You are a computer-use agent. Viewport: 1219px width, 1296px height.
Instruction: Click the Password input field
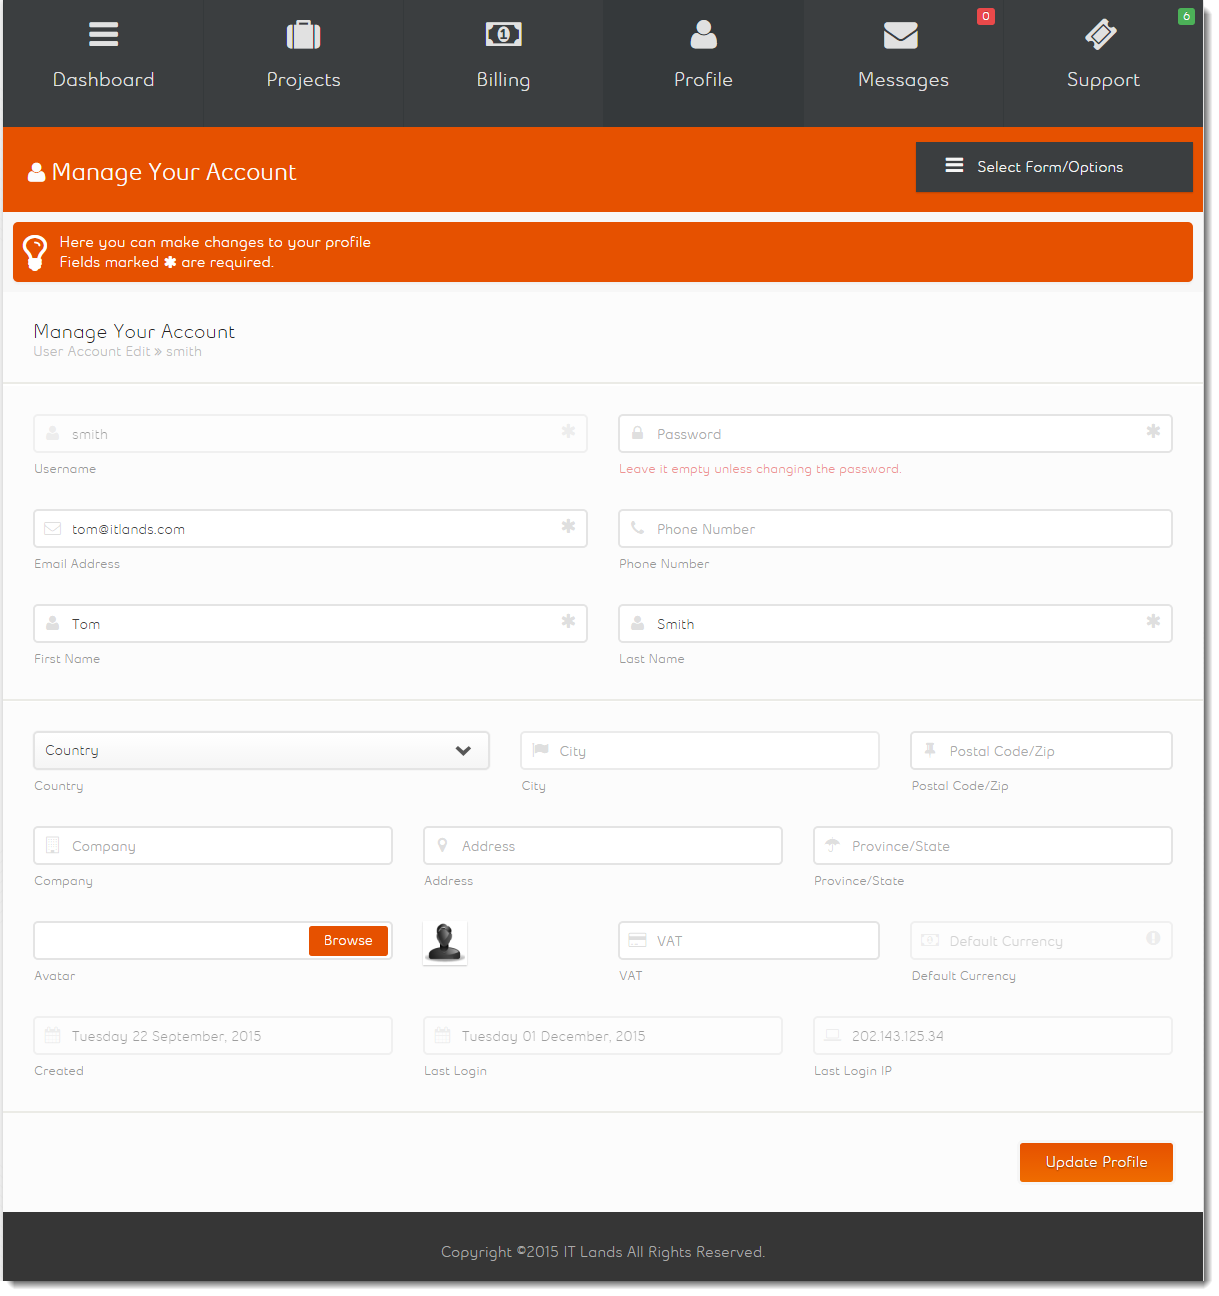click(x=895, y=433)
